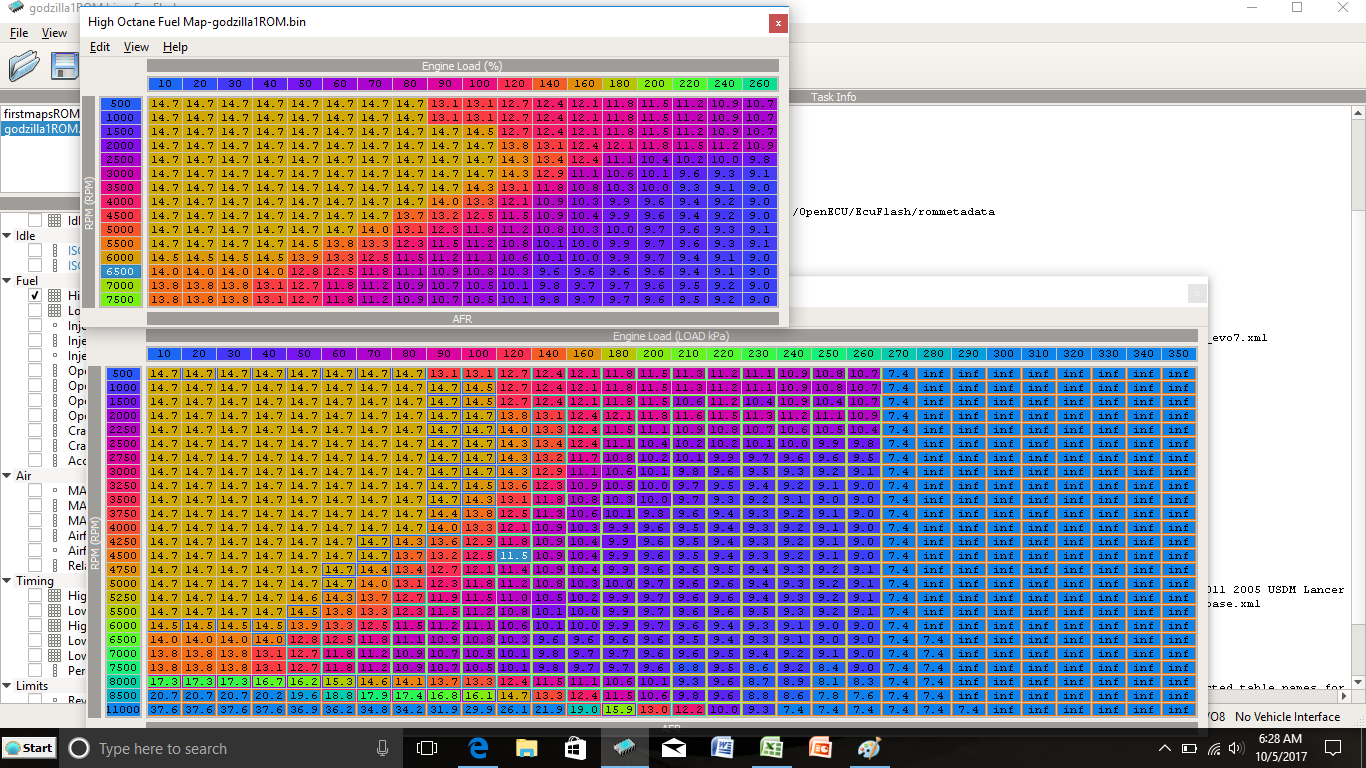Open the Paint icon in taskbar
1366x768 pixels.
pyautogui.click(x=869, y=748)
